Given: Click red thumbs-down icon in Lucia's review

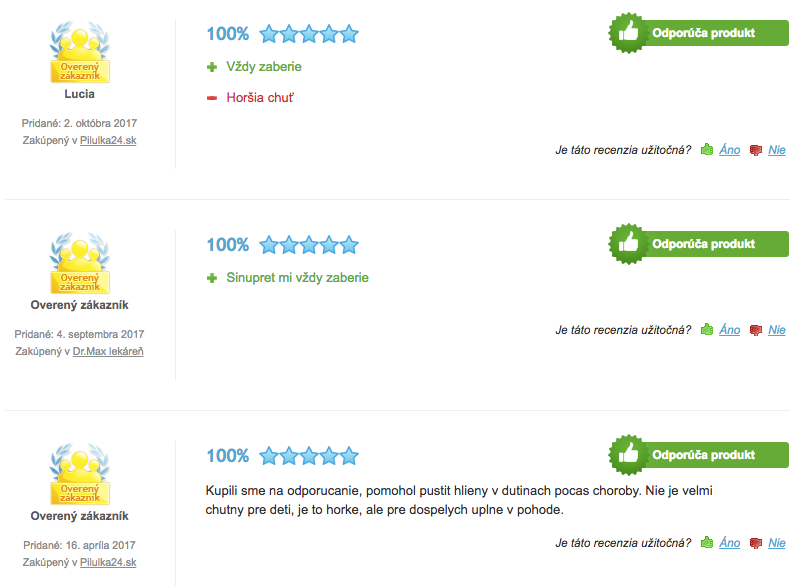Looking at the screenshot, I should tap(755, 150).
